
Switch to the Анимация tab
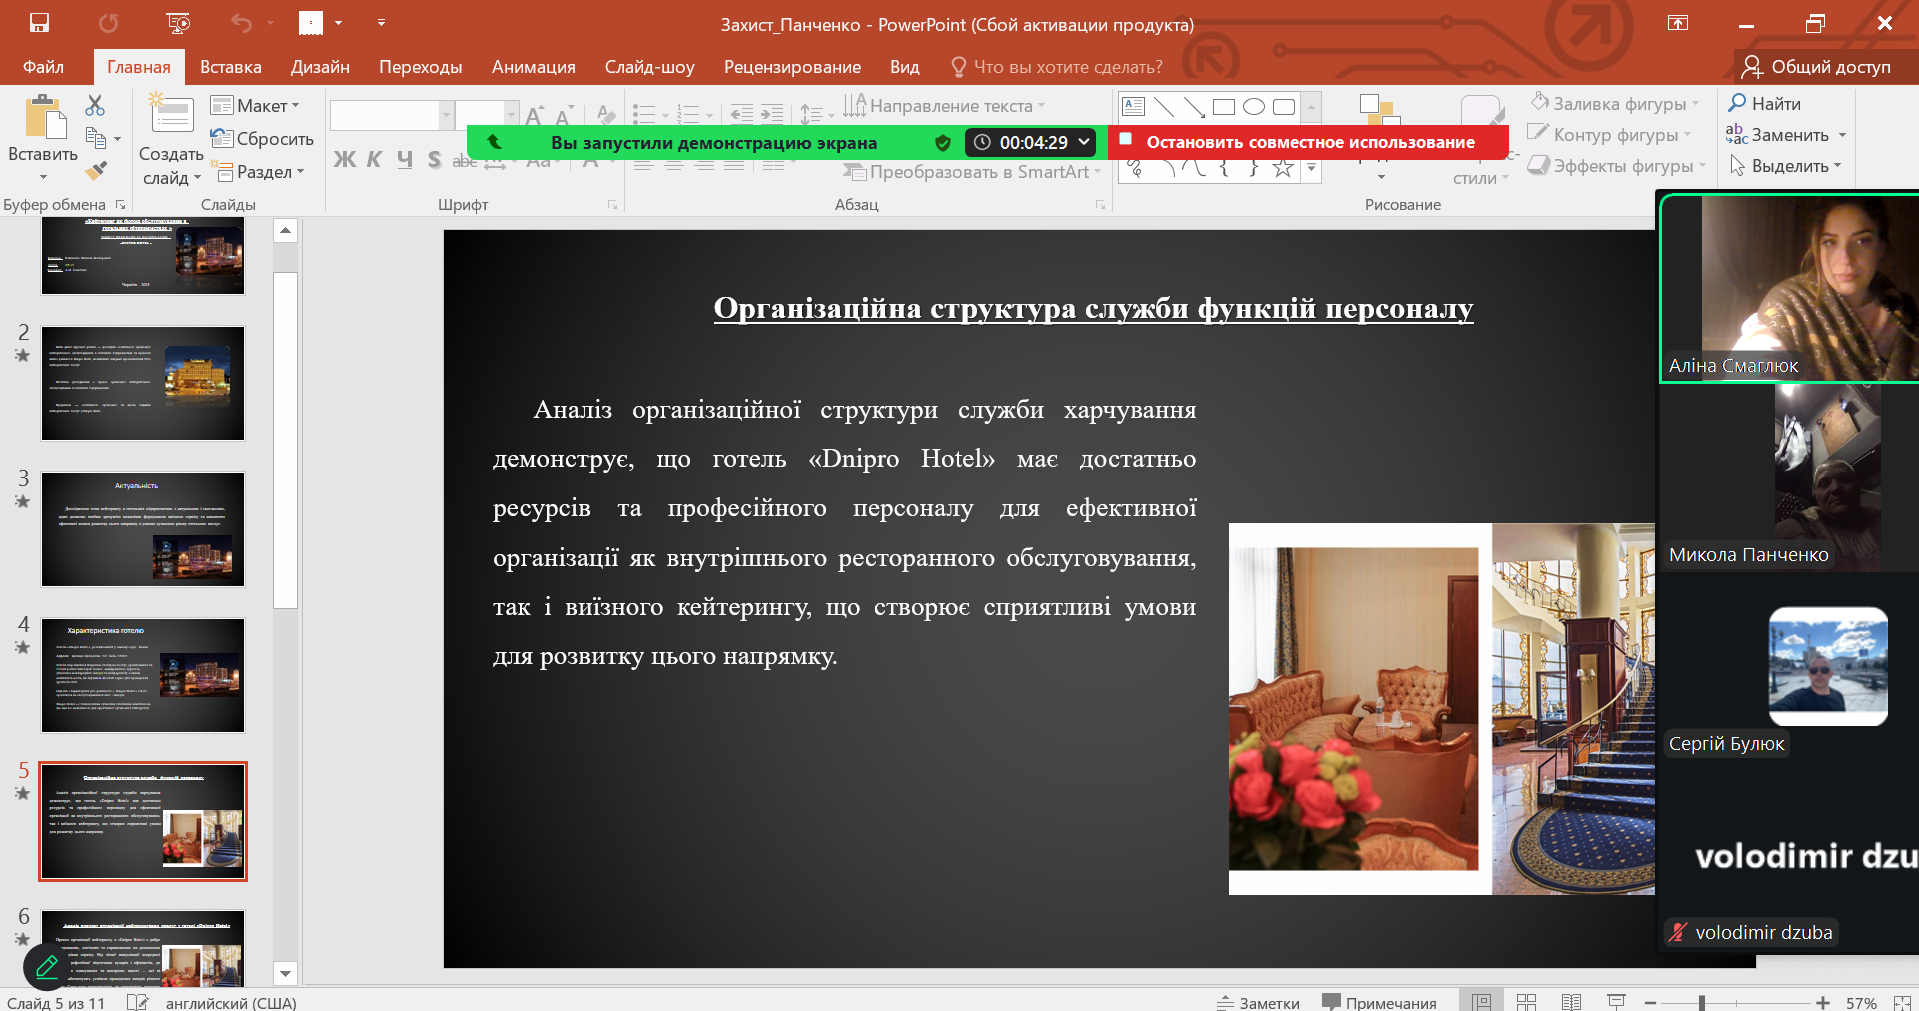pos(533,67)
